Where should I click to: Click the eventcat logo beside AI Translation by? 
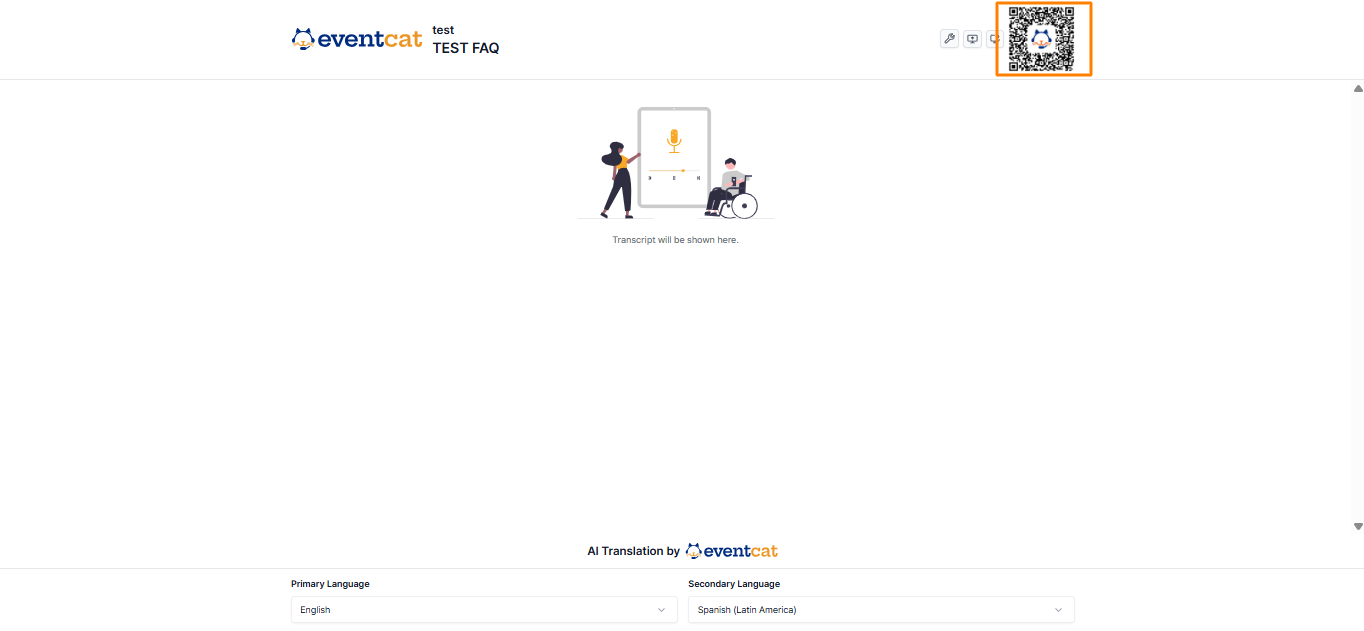731,551
